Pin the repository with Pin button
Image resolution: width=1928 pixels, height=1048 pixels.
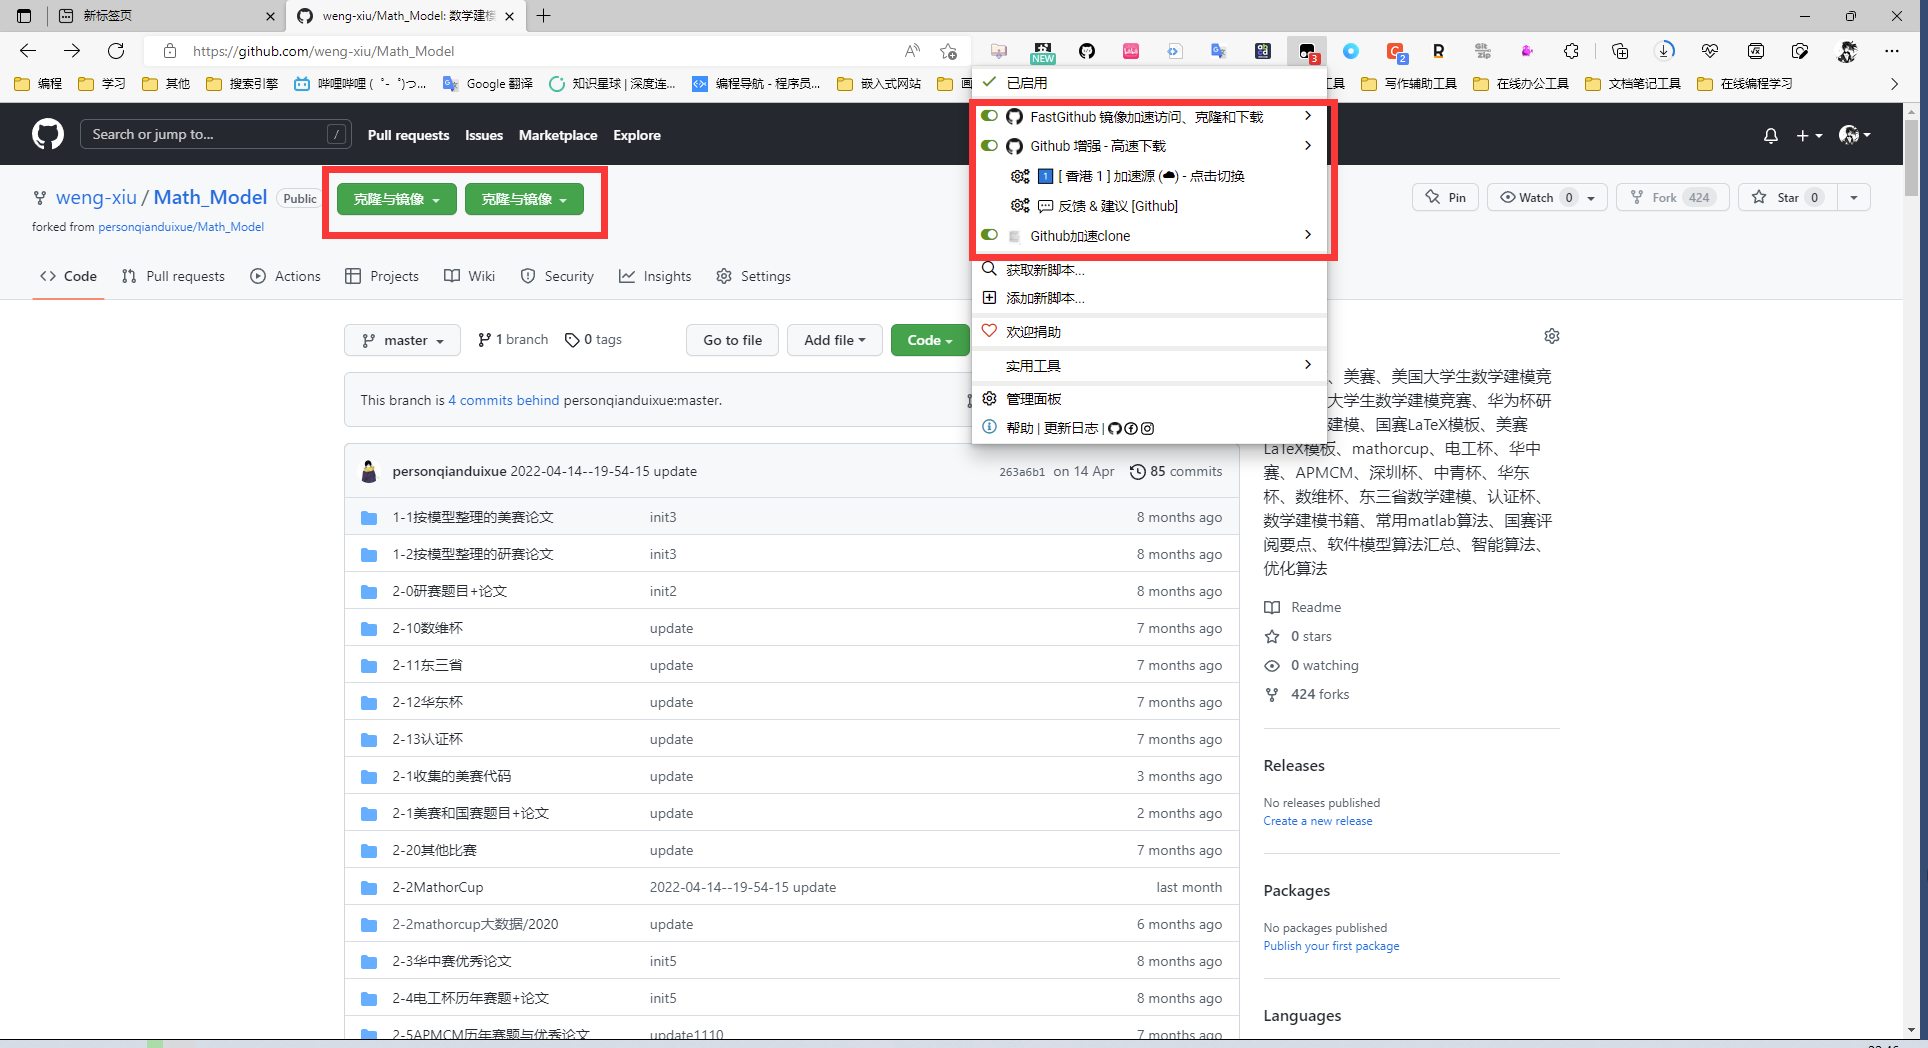click(1446, 197)
